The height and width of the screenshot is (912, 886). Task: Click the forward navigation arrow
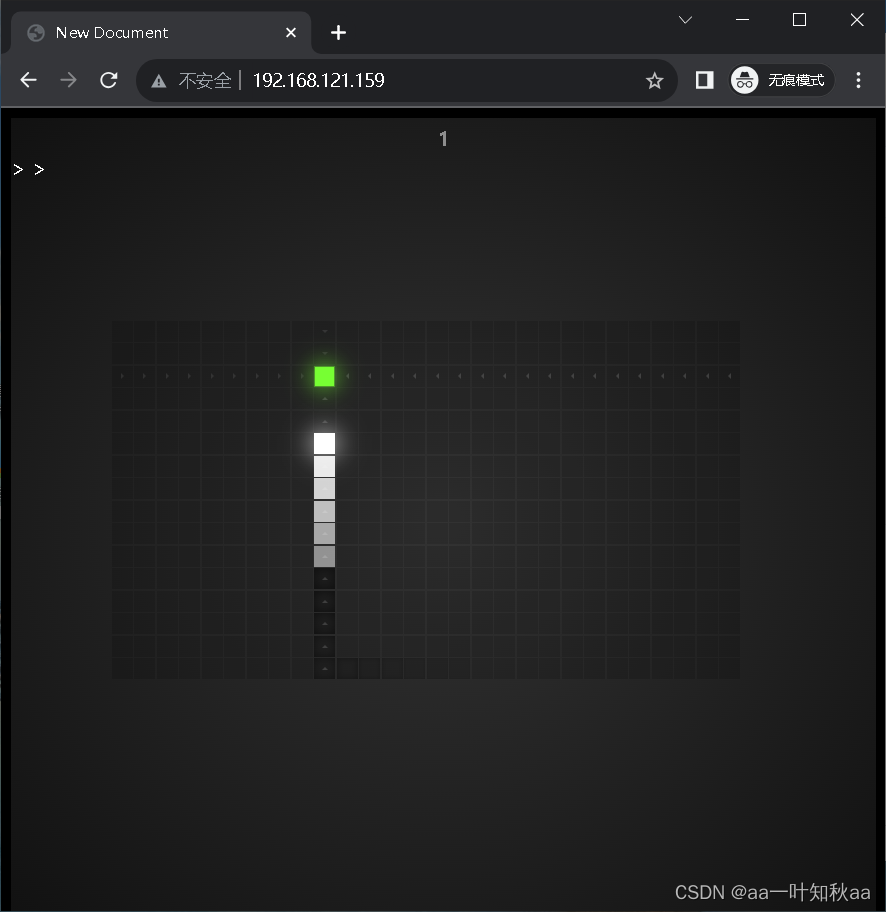pos(69,80)
